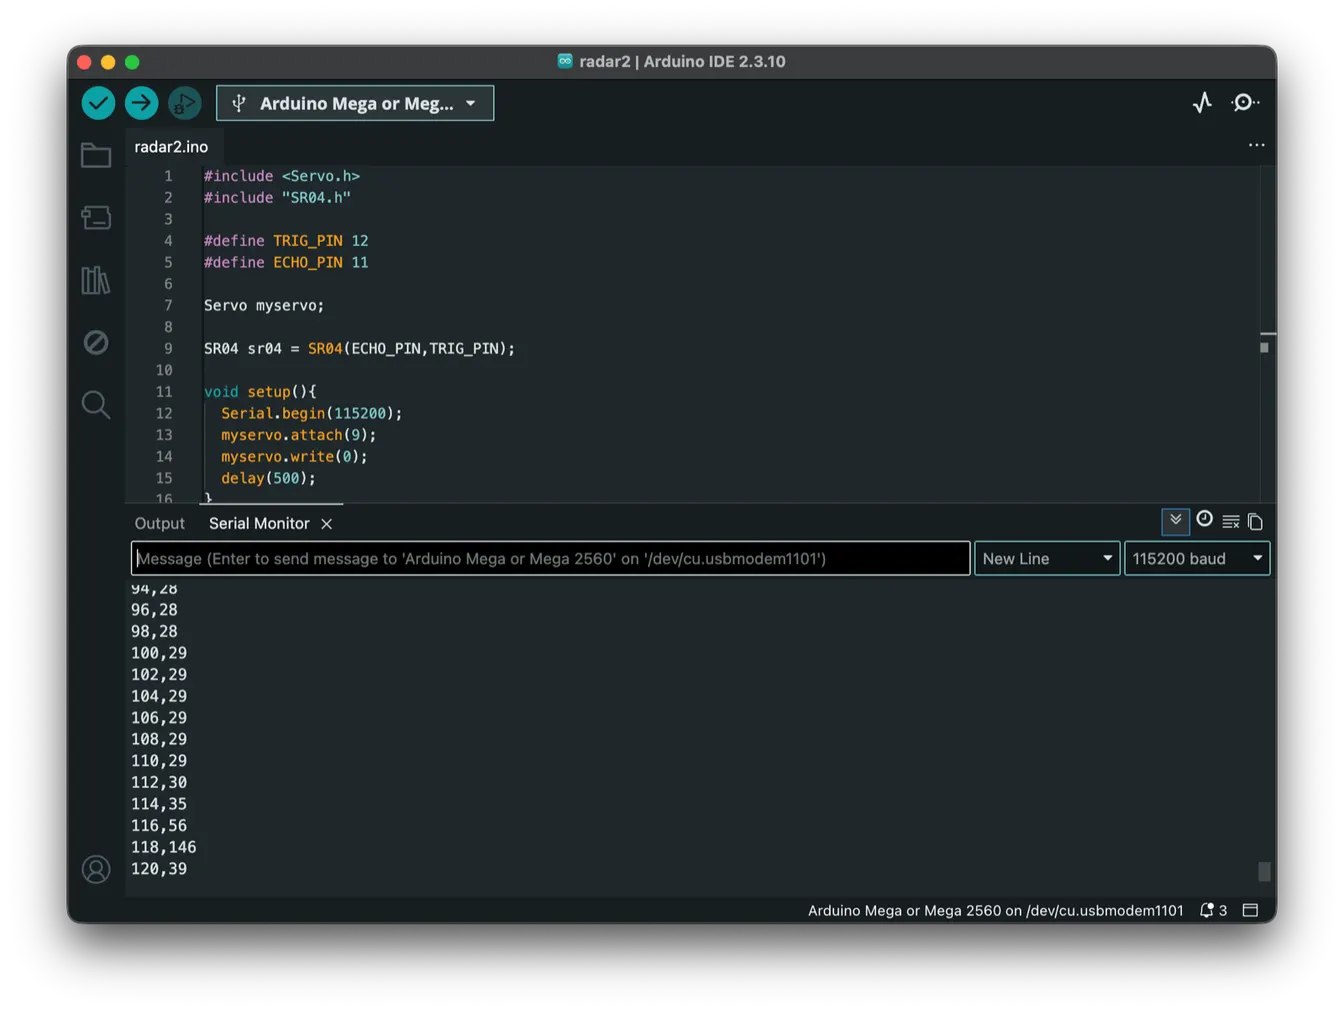Click serial output line '112,30'
Image resolution: width=1344 pixels, height=1012 pixels.
click(159, 783)
